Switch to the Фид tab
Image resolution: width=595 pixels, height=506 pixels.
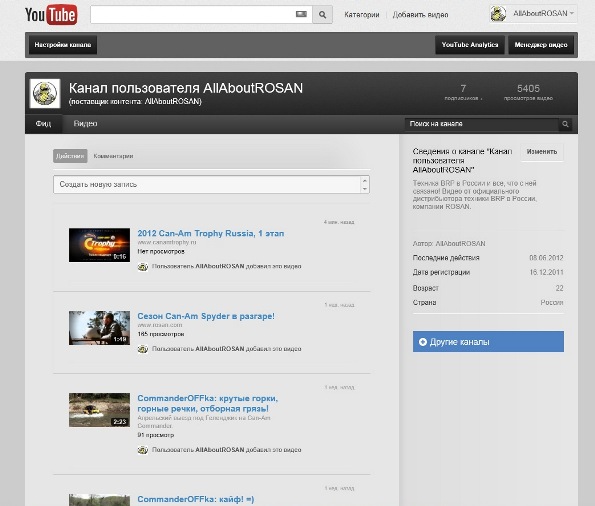pyautogui.click(x=43, y=124)
